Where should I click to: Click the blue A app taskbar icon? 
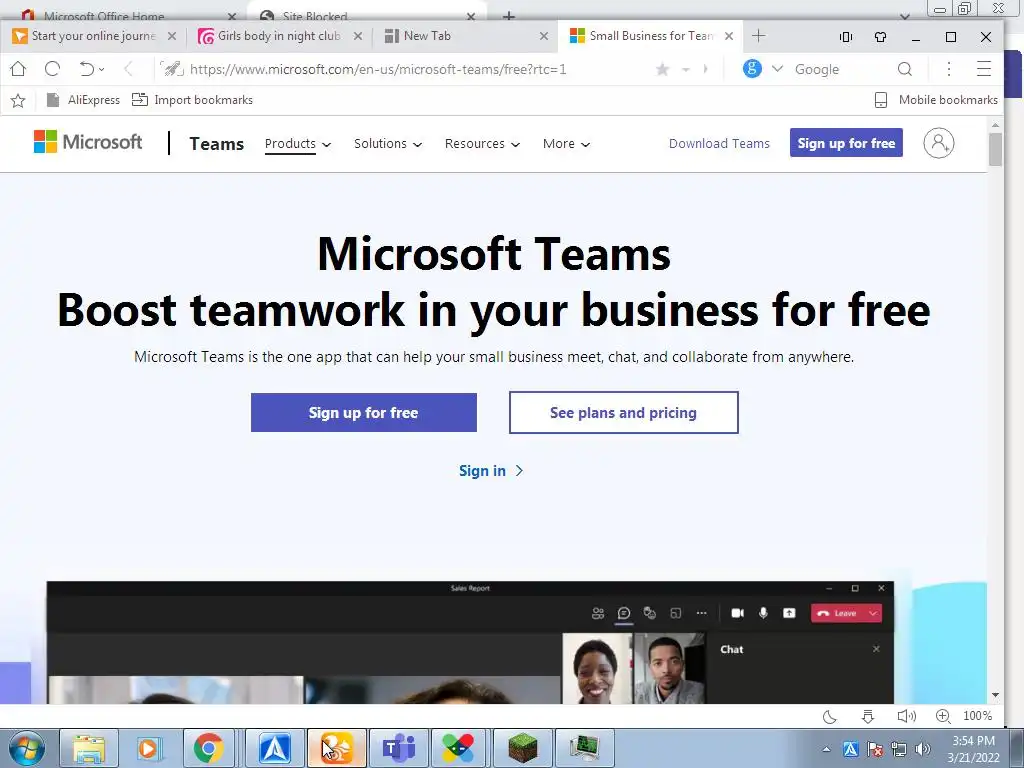tap(275, 748)
